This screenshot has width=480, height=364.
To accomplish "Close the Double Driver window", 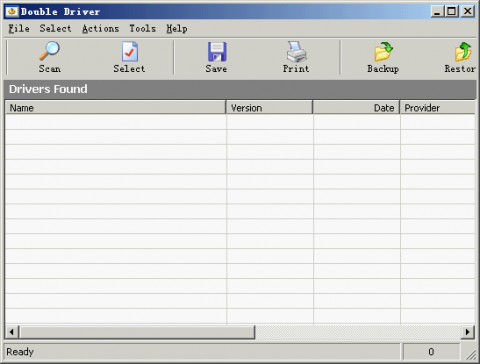I will (x=468, y=12).
